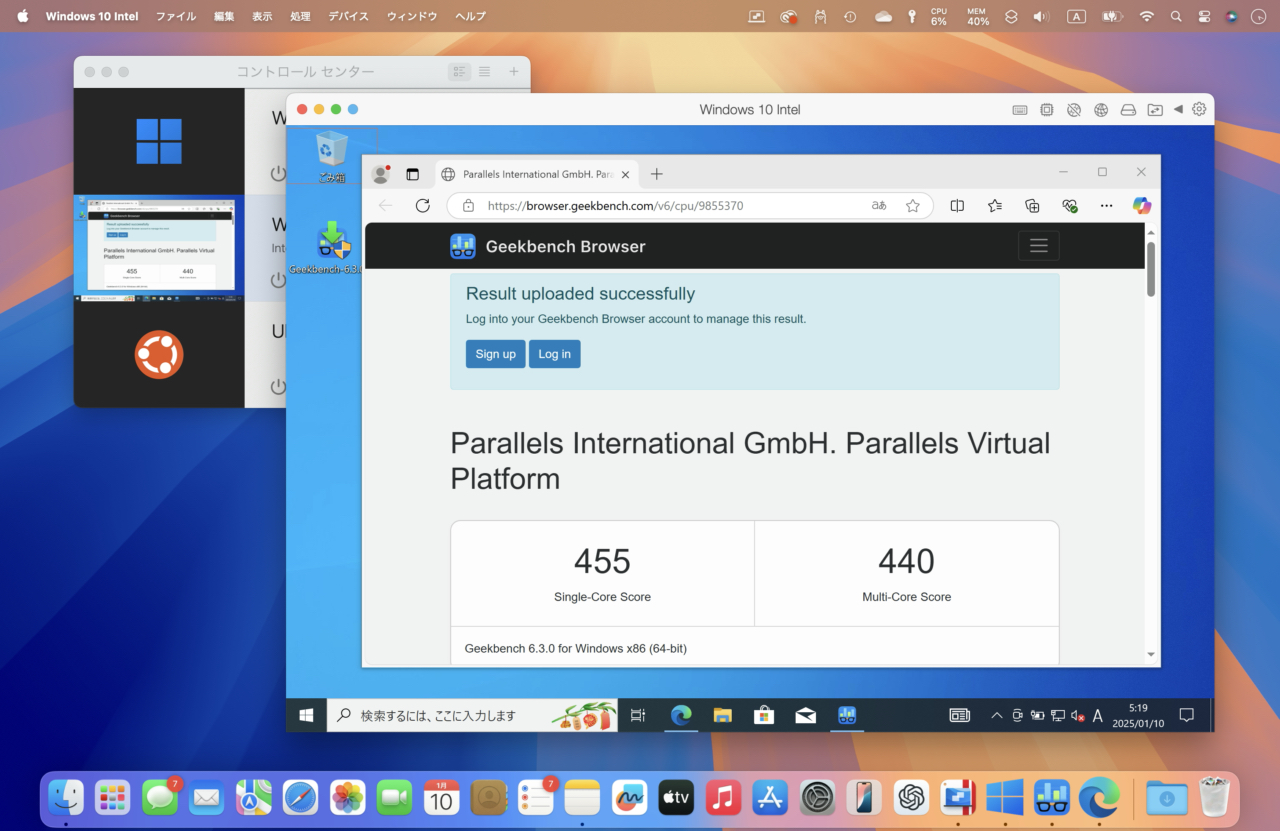The height and width of the screenshot is (831, 1280).
Task: Click the Edge page vertical scrollbar
Action: (1151, 269)
